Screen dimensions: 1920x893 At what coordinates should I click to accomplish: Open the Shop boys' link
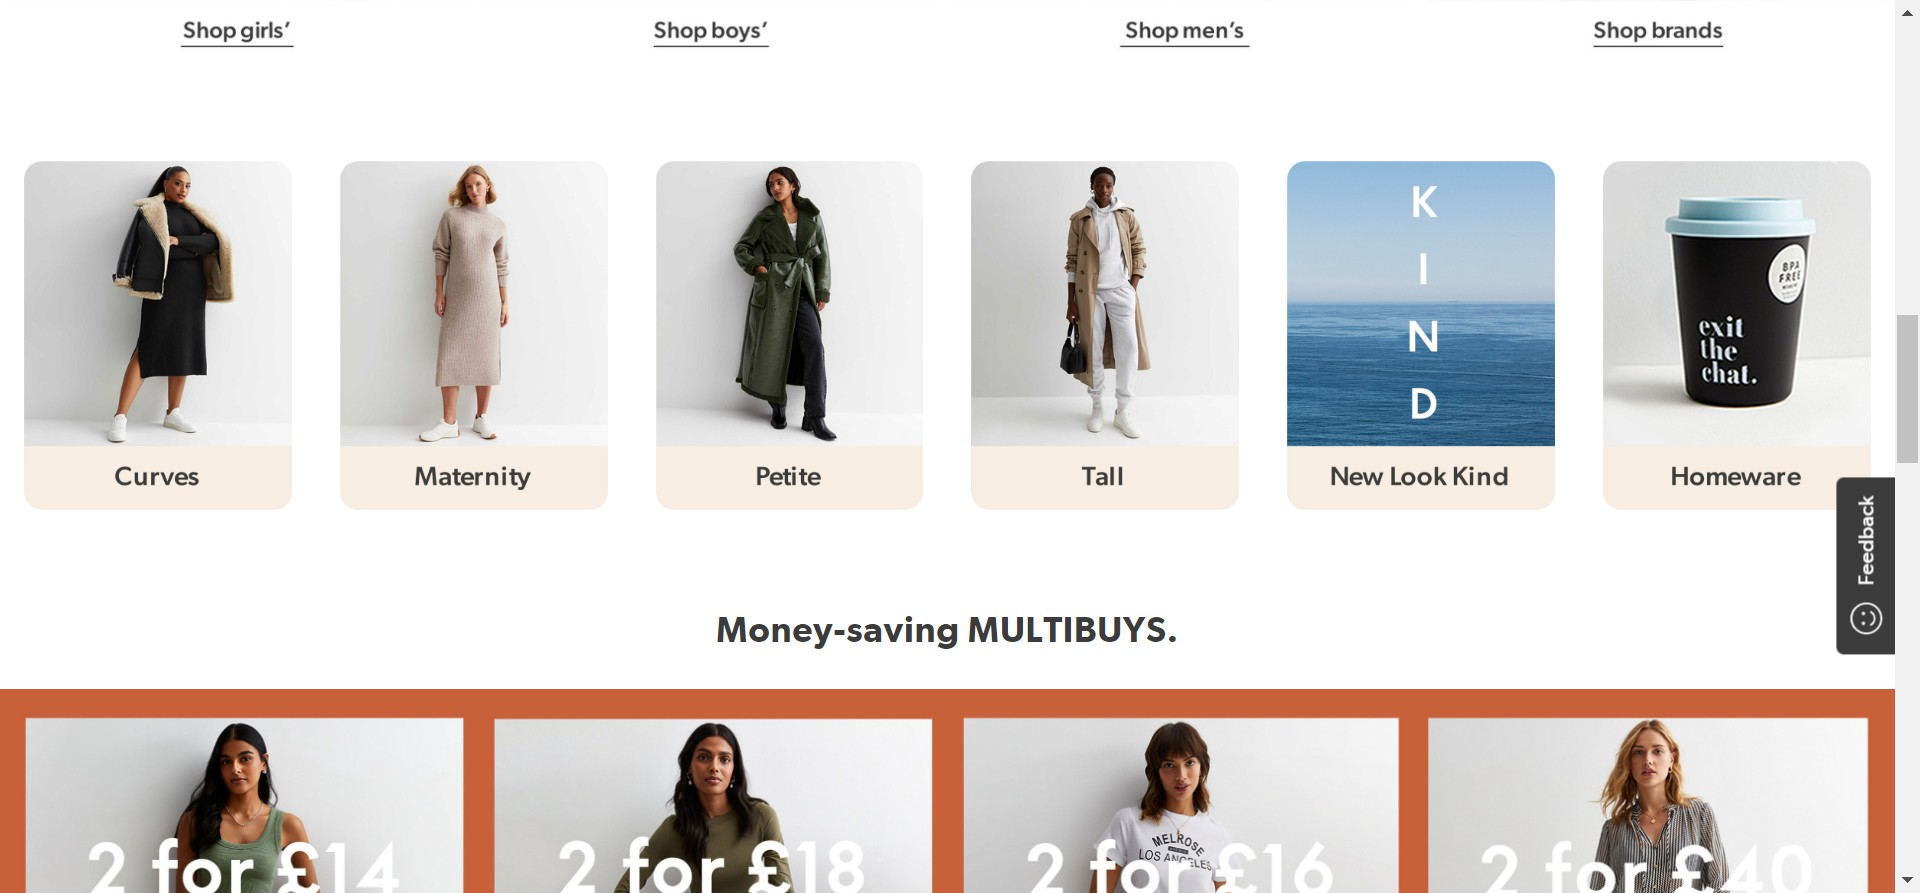click(x=711, y=31)
